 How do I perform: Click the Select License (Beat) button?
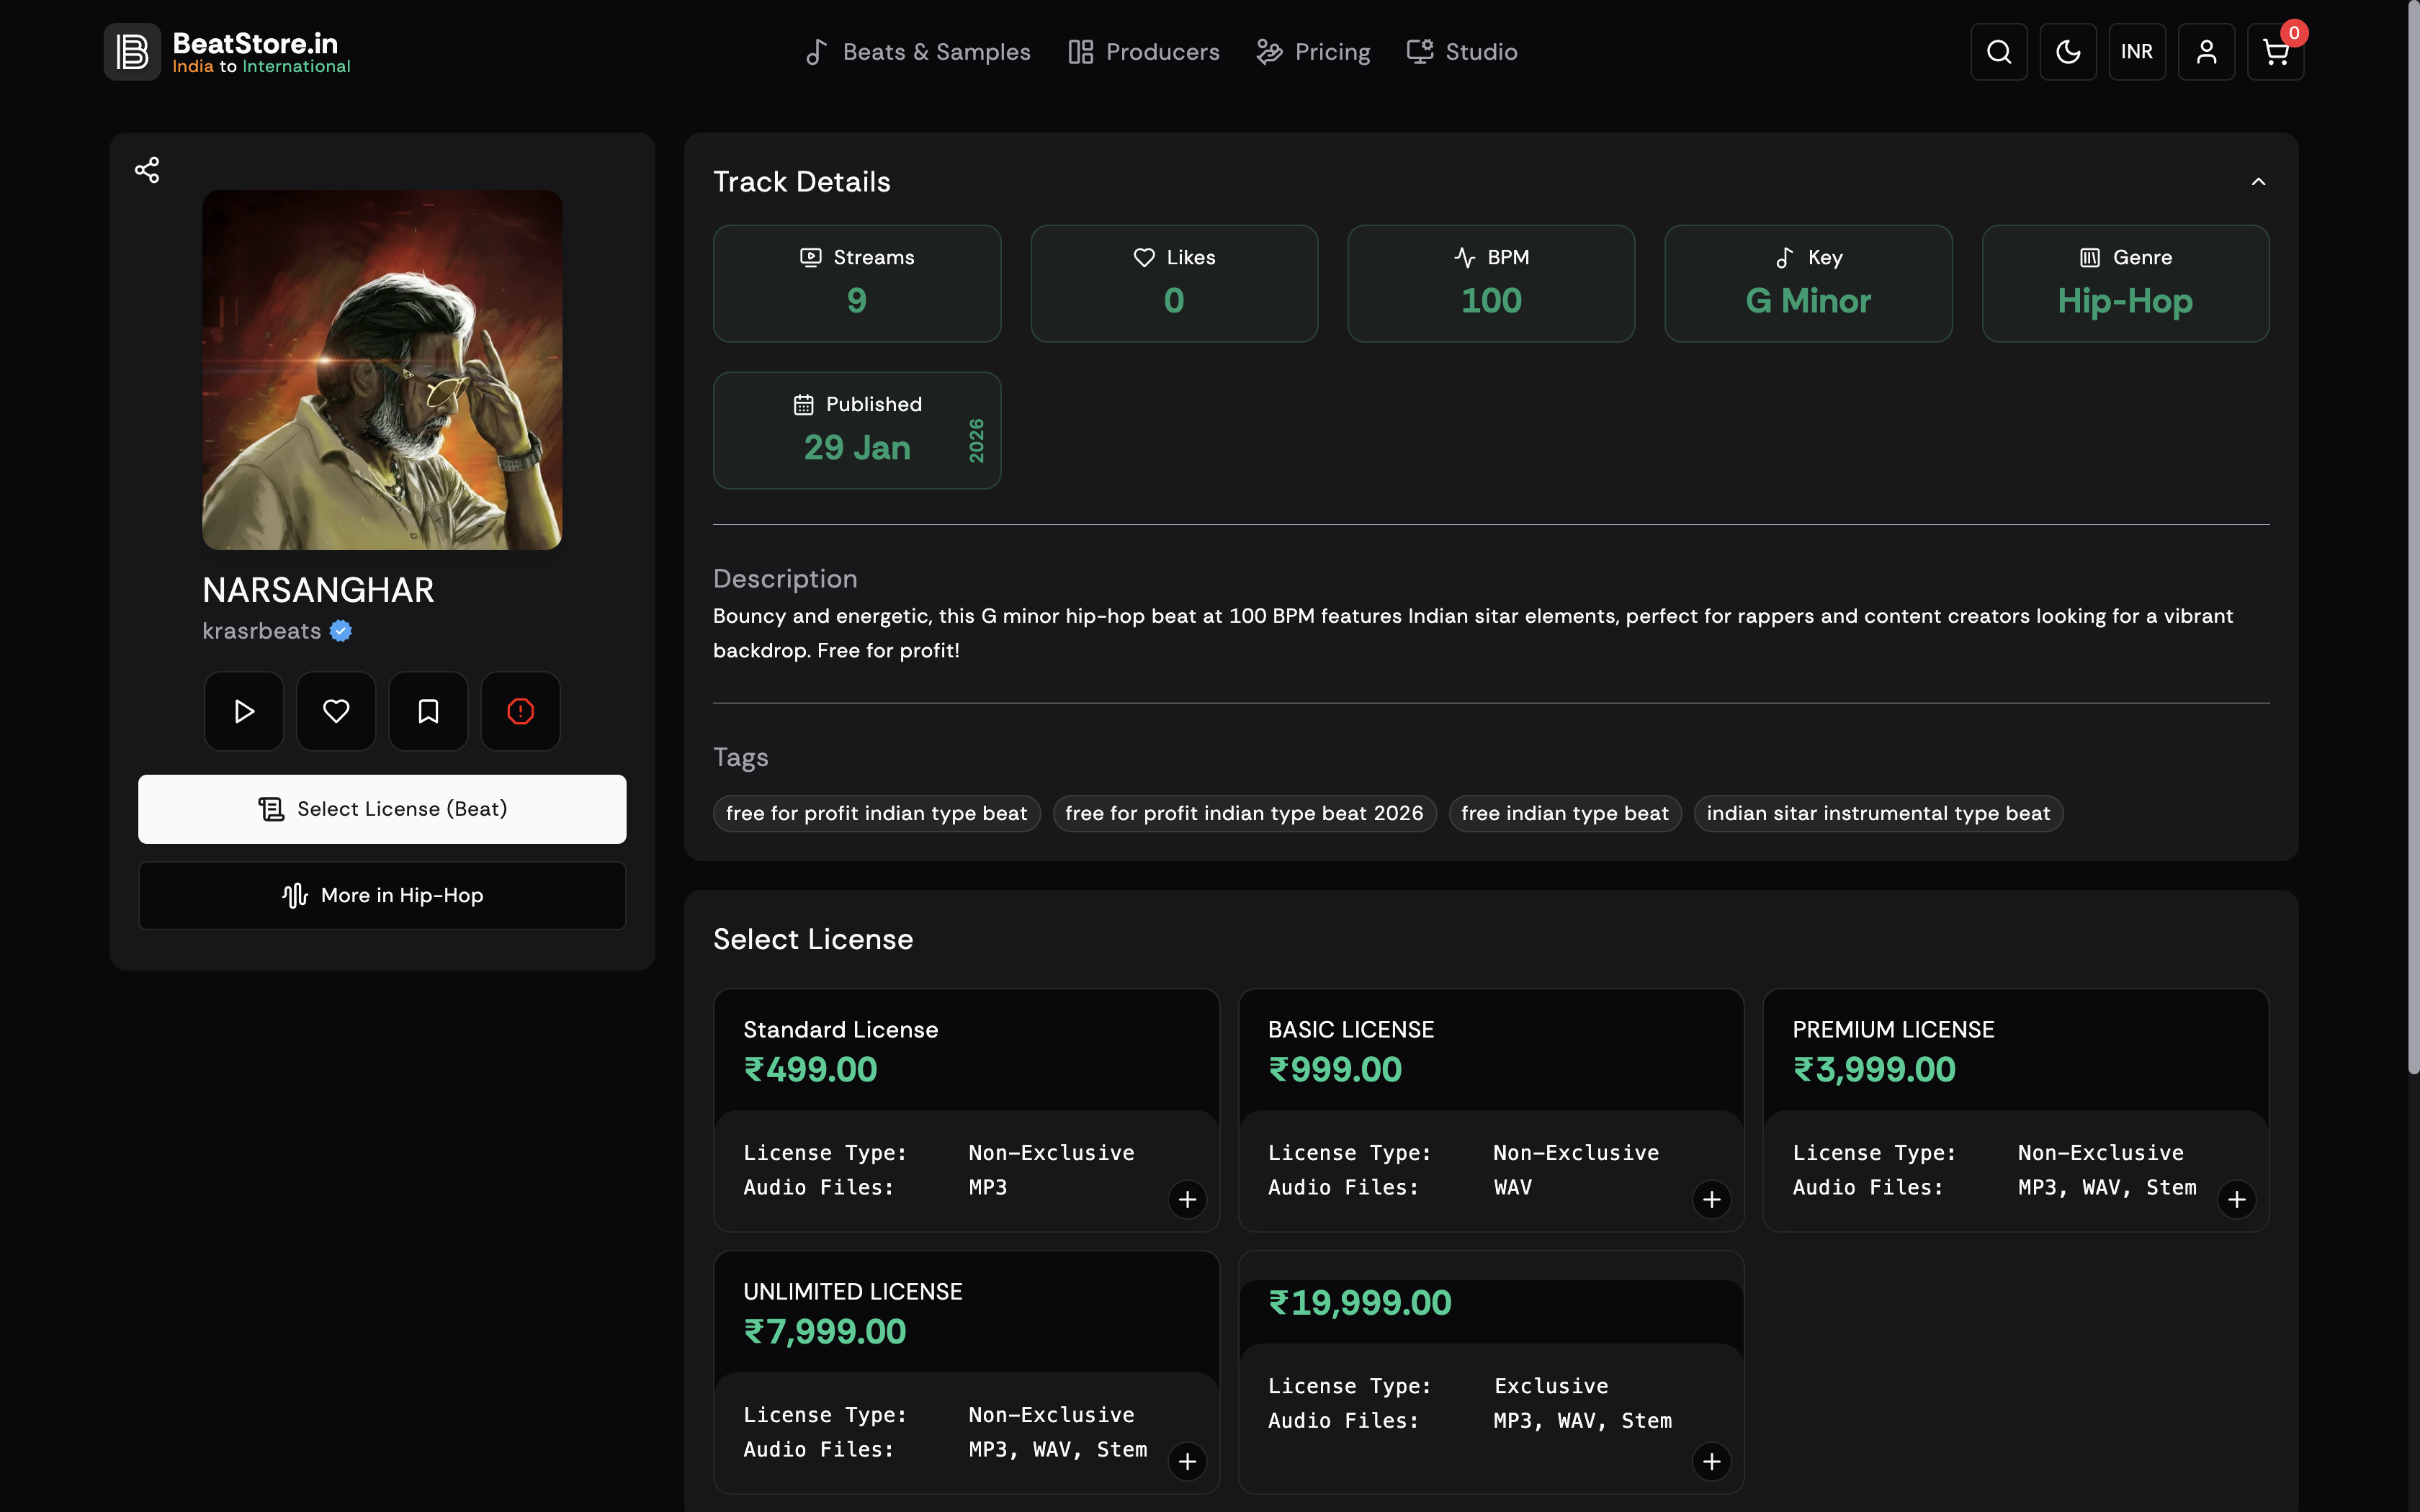[382, 809]
